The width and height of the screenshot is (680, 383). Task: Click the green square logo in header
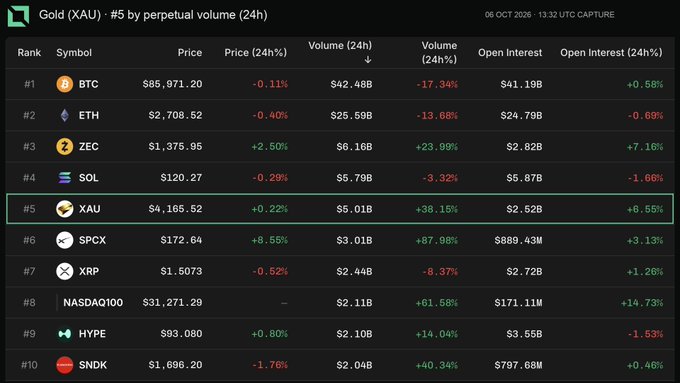pos(18,16)
